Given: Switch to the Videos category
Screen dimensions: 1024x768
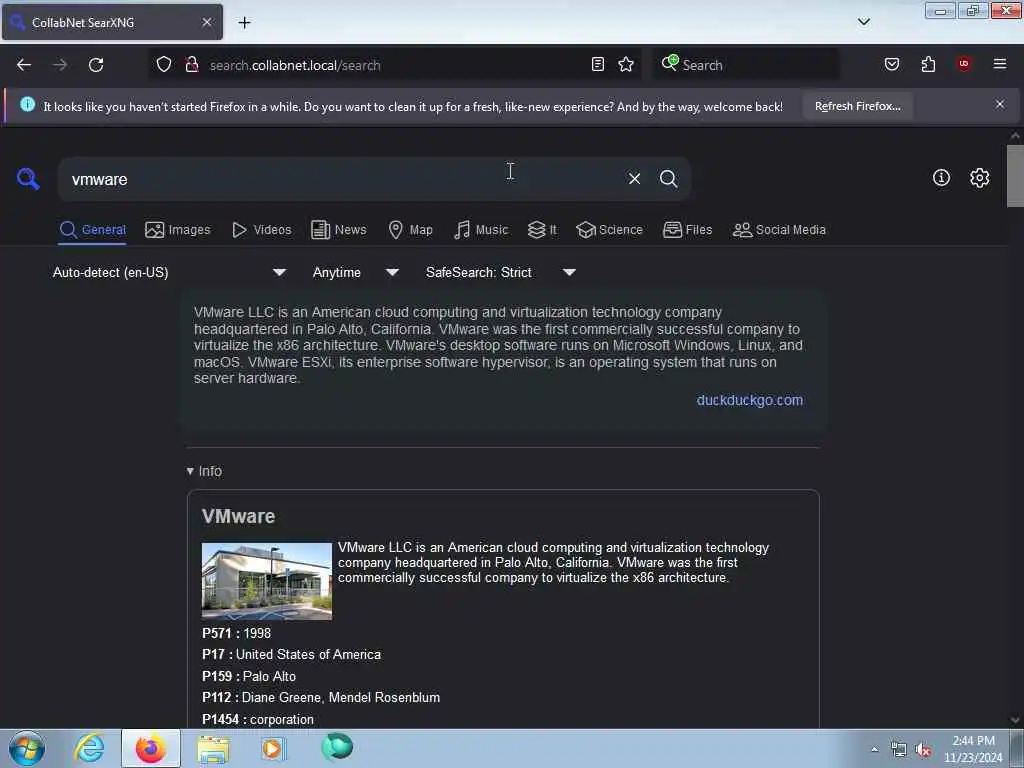Looking at the screenshot, I should coord(261,230).
